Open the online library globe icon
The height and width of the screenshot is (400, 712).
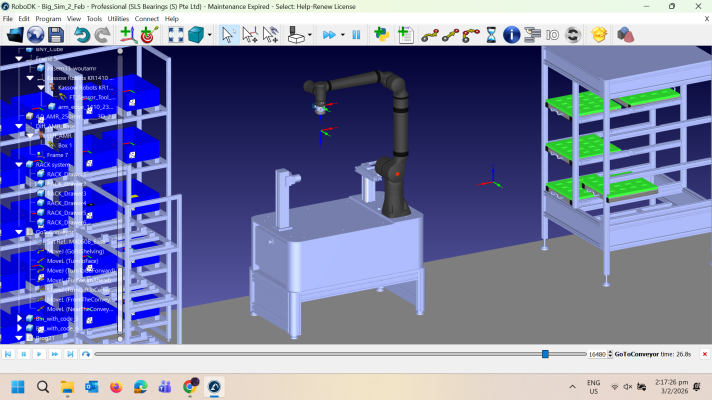pos(35,35)
